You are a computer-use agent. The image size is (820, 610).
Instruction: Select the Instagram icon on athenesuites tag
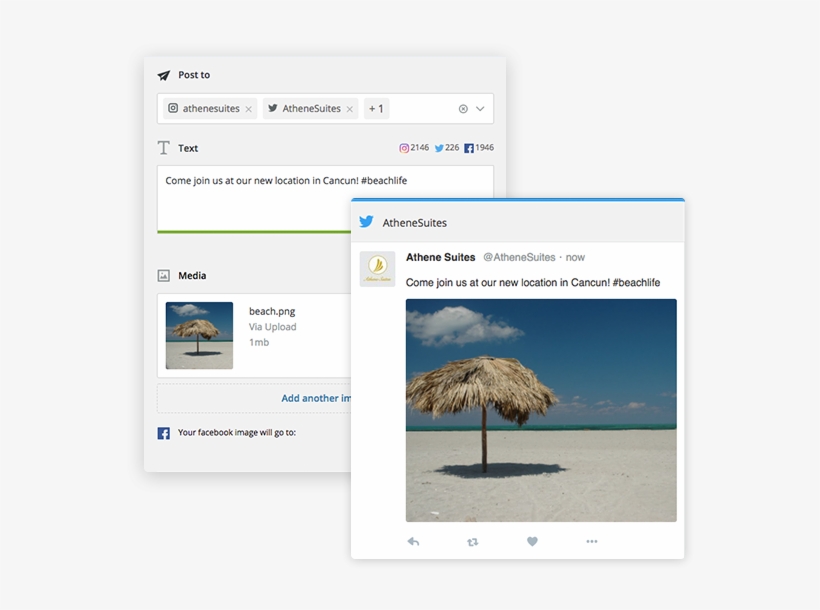point(173,108)
